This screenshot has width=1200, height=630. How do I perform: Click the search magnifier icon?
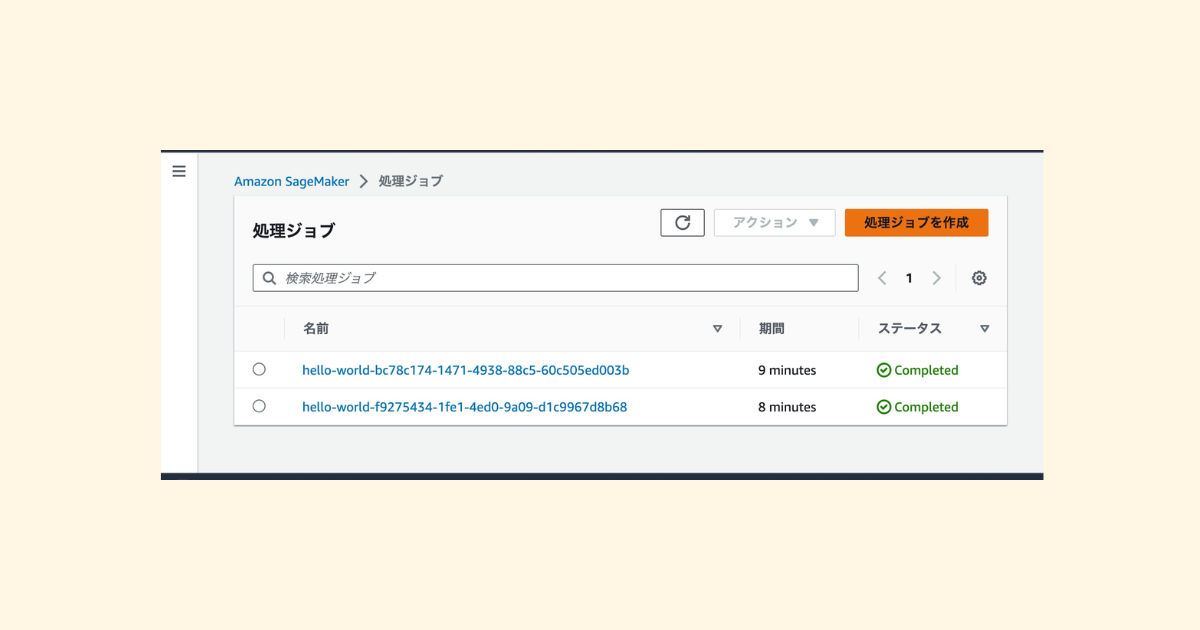click(x=269, y=278)
